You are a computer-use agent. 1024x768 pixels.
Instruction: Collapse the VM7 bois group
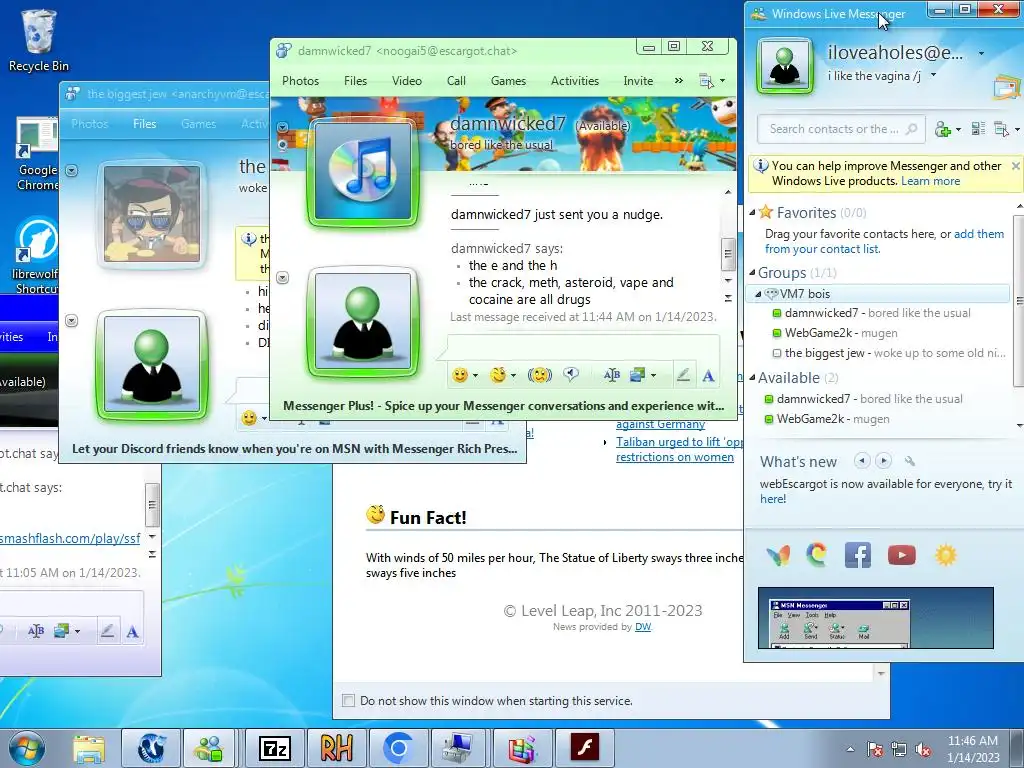(x=758, y=294)
